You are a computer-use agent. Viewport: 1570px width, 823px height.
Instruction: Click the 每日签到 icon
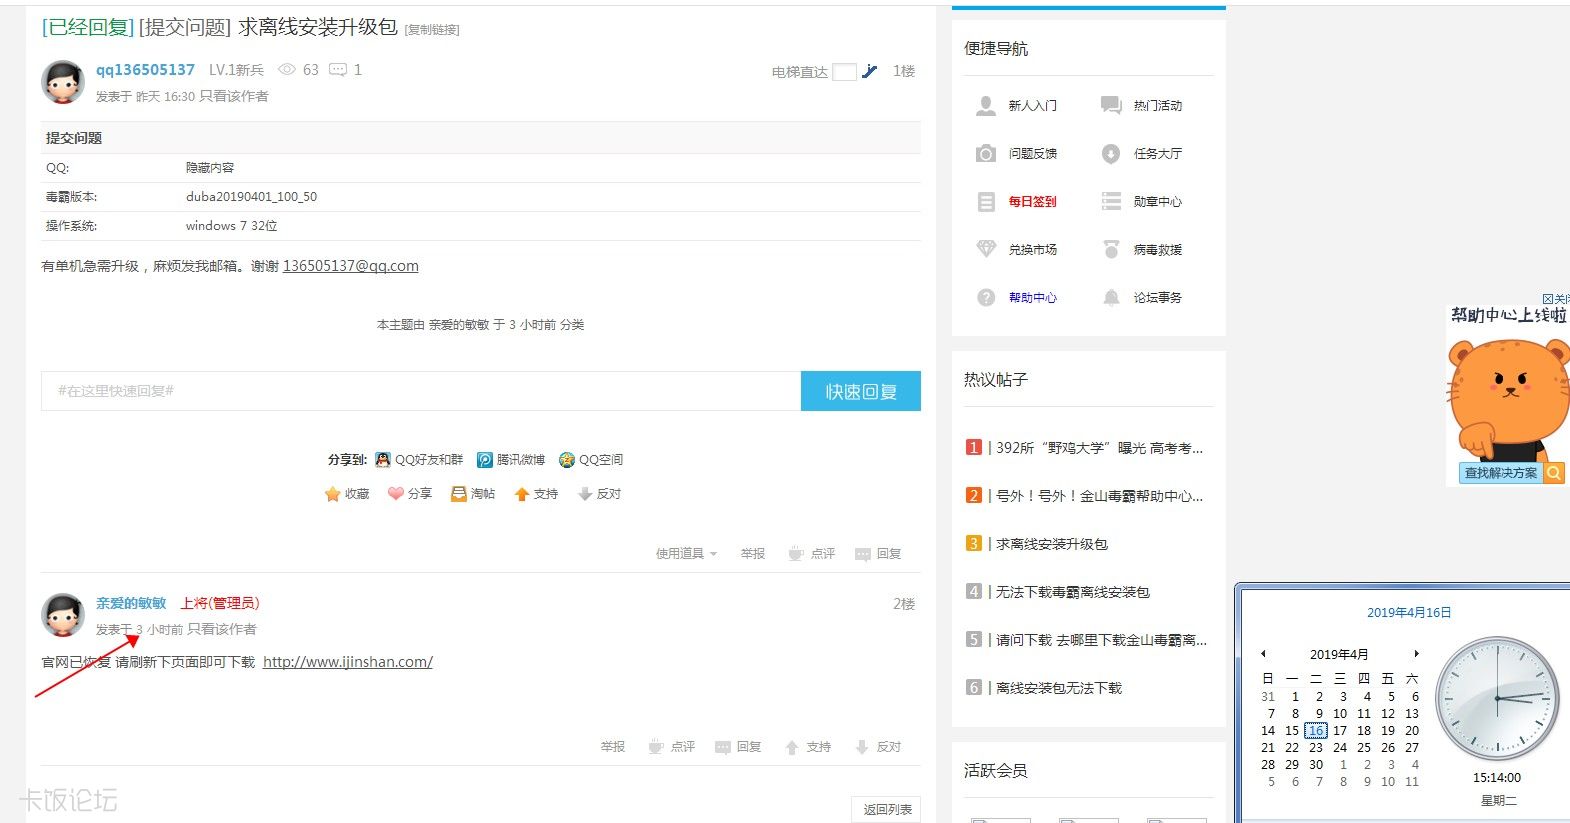pyautogui.click(x=986, y=201)
